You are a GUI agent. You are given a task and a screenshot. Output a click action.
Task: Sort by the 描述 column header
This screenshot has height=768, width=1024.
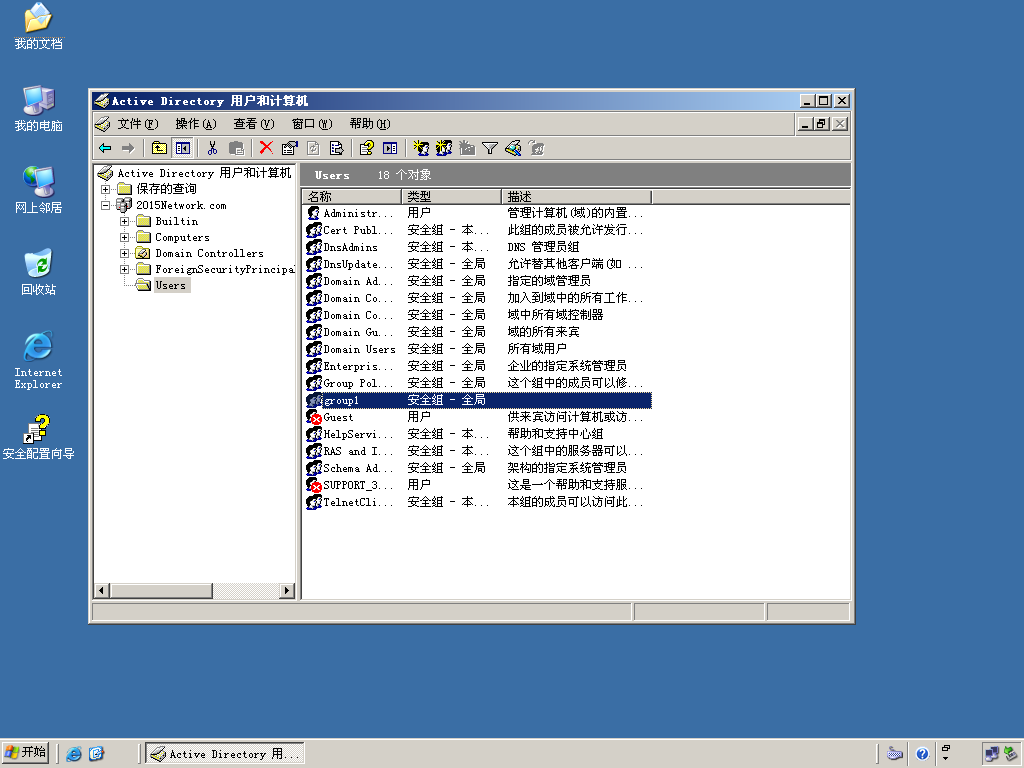click(x=577, y=197)
